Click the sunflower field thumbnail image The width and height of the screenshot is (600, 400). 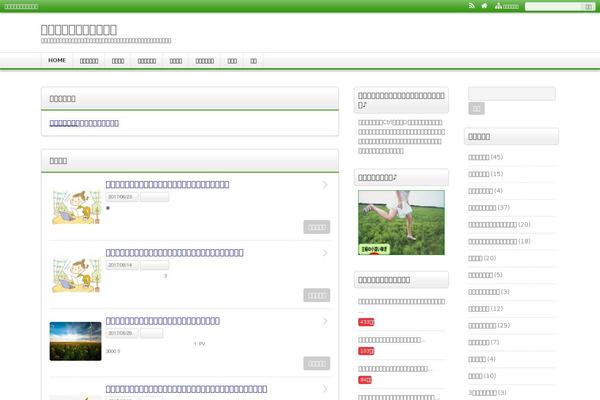[x=75, y=341]
